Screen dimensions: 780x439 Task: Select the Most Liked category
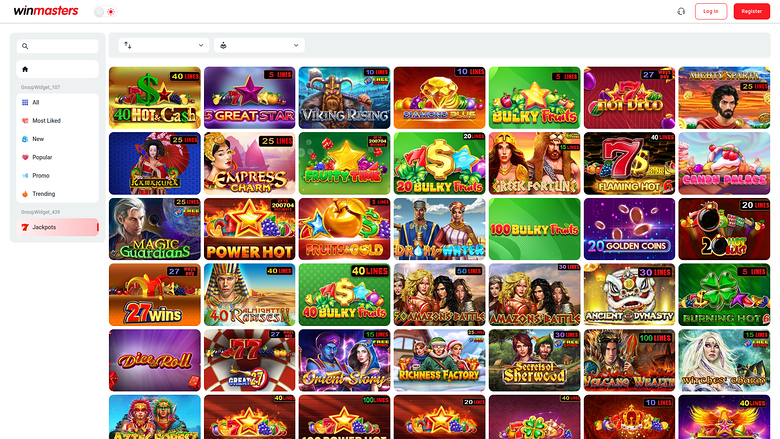point(57,121)
